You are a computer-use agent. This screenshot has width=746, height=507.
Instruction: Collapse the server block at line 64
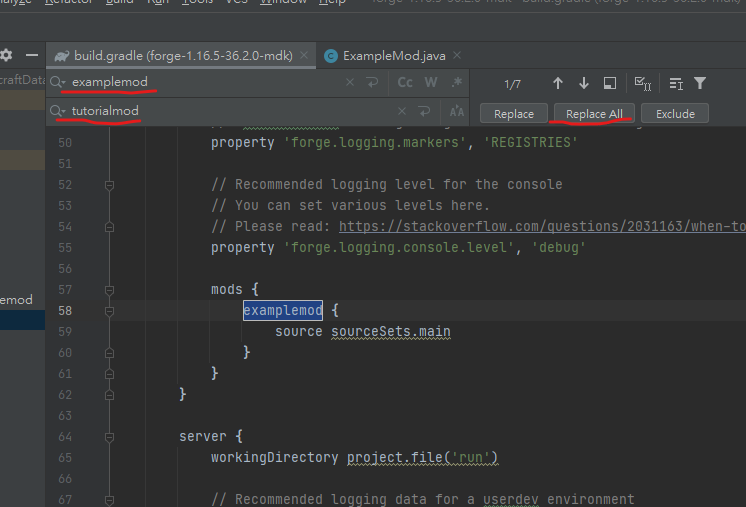point(109,437)
